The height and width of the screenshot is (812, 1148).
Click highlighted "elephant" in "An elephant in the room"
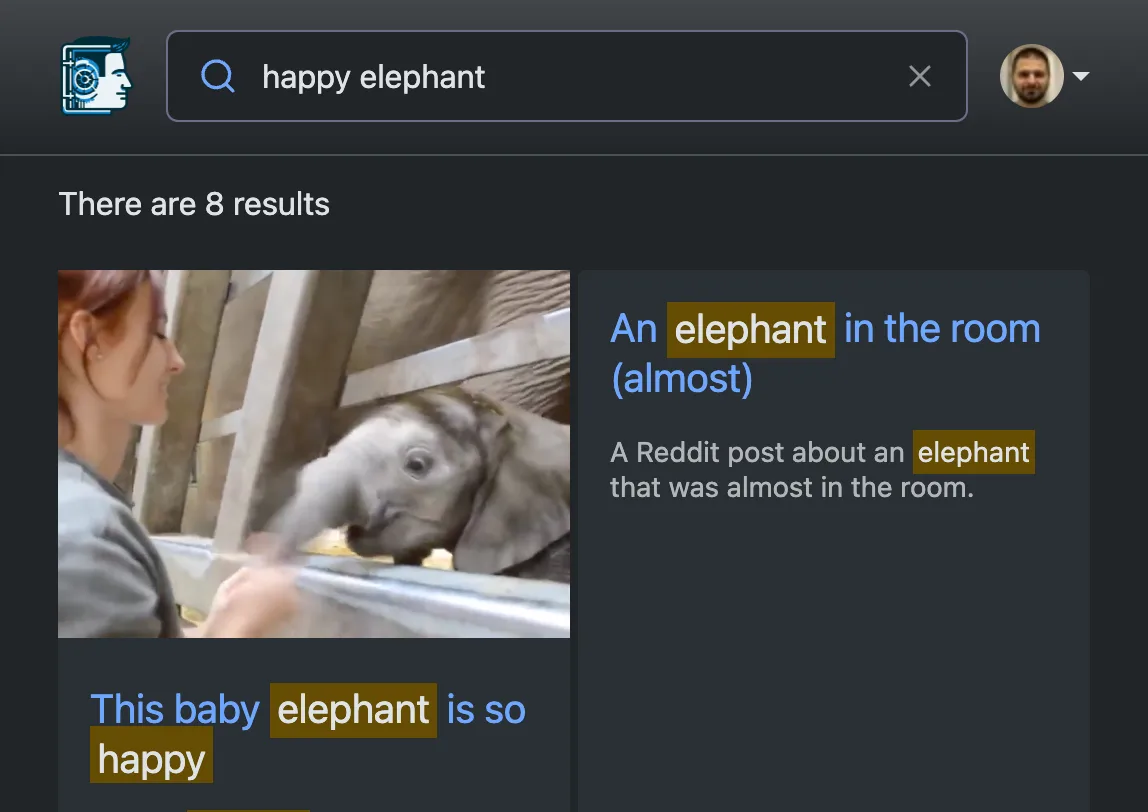pos(750,329)
